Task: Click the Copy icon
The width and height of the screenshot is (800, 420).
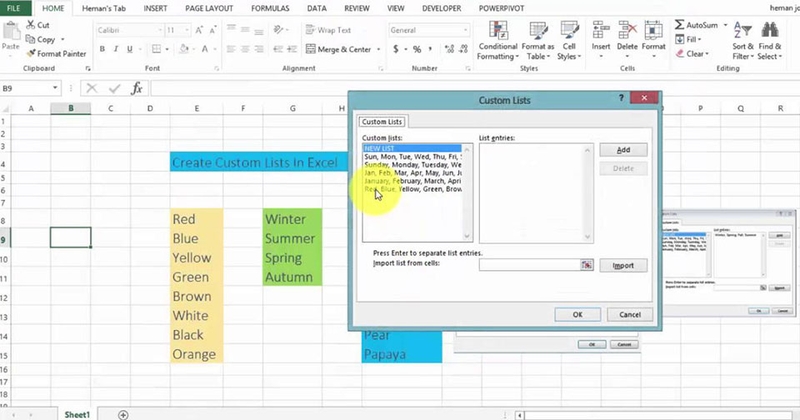Action: 31,39
